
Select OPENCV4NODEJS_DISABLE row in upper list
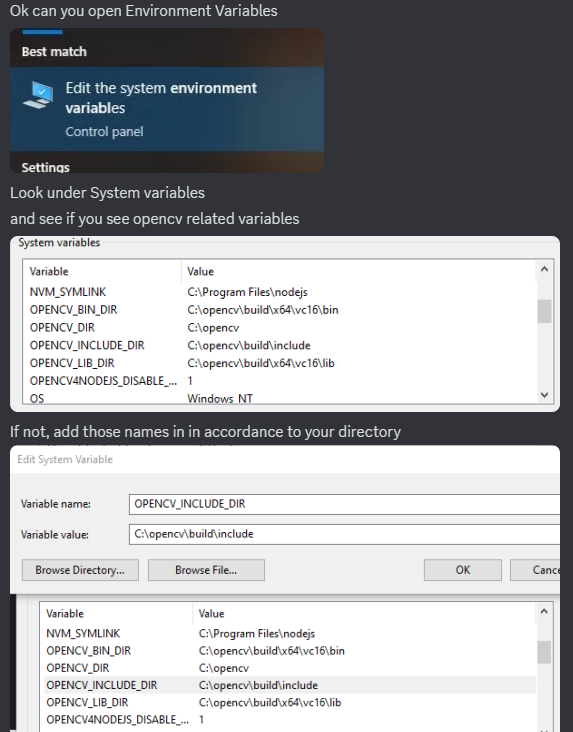[279, 381]
